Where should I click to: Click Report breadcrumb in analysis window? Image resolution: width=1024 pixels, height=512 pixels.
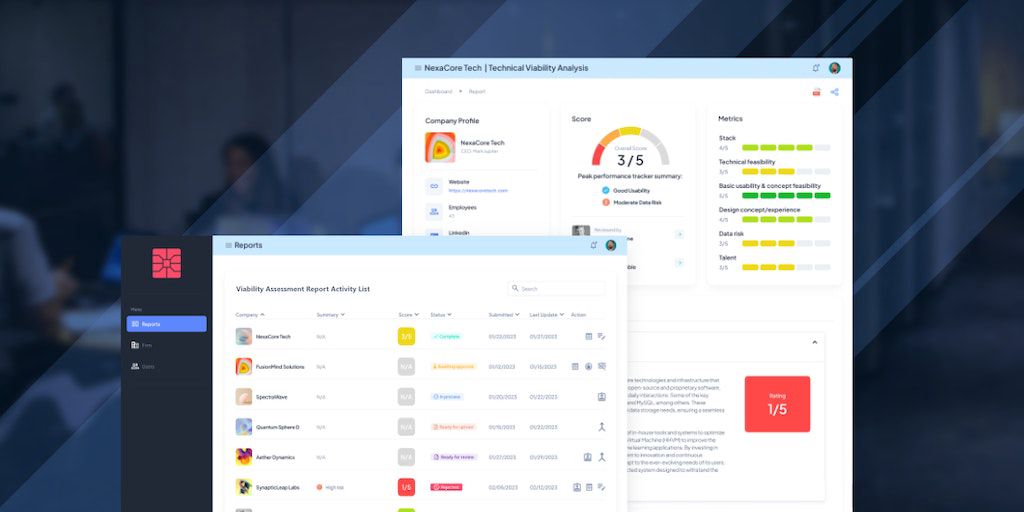click(x=477, y=91)
